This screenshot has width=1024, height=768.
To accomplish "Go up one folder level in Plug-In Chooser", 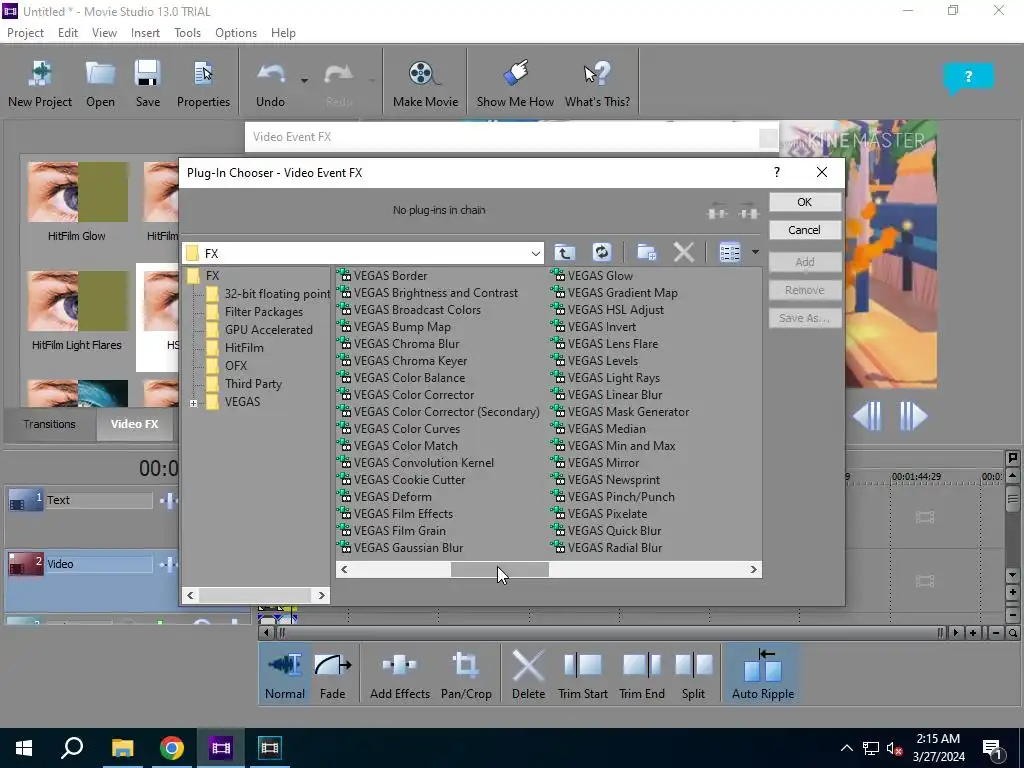I will [x=564, y=252].
